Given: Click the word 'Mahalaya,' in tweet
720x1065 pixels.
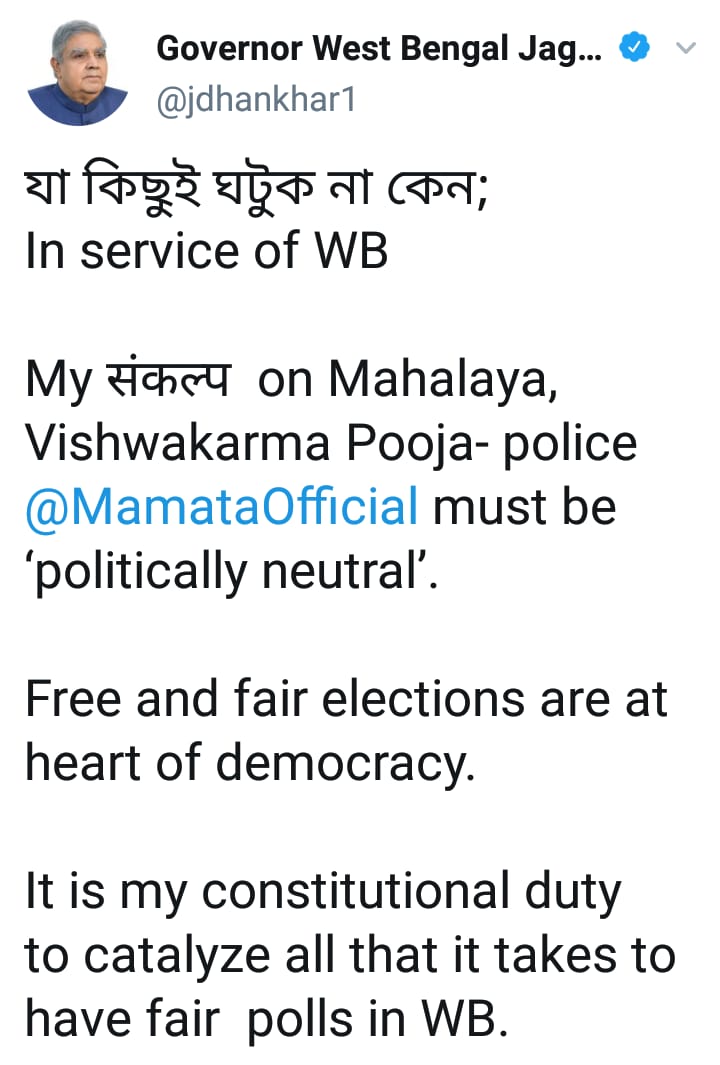Looking at the screenshot, I should [x=443, y=379].
